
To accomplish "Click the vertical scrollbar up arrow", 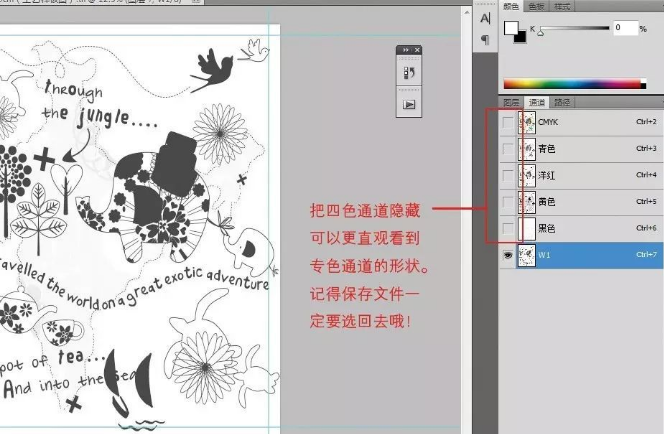I will coord(467,13).
